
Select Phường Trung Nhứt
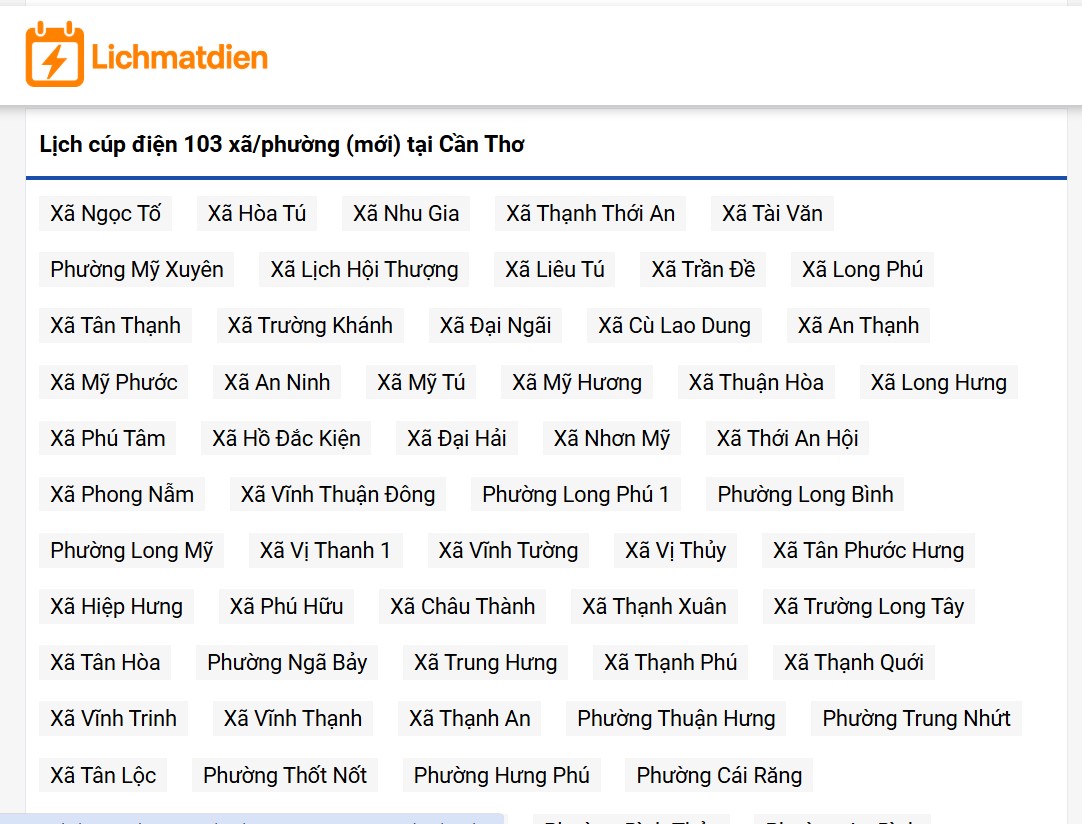[916, 718]
